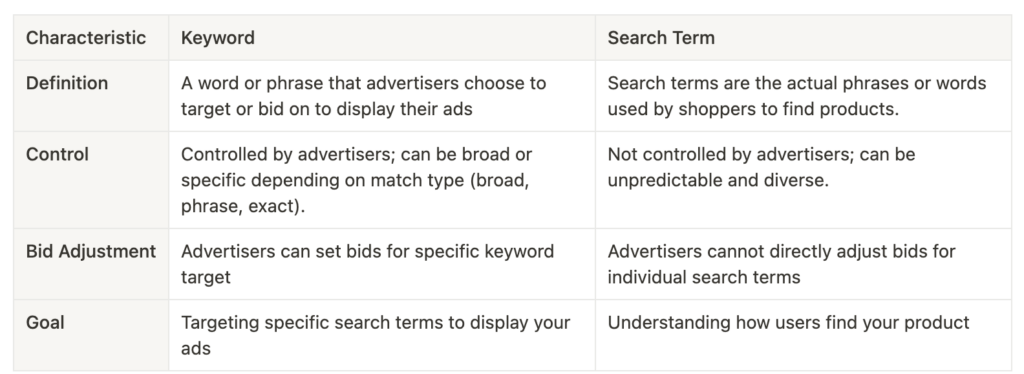1024x374 pixels.
Task: Click 'used by shoppers to find products.'
Action: pyautogui.click(x=753, y=109)
